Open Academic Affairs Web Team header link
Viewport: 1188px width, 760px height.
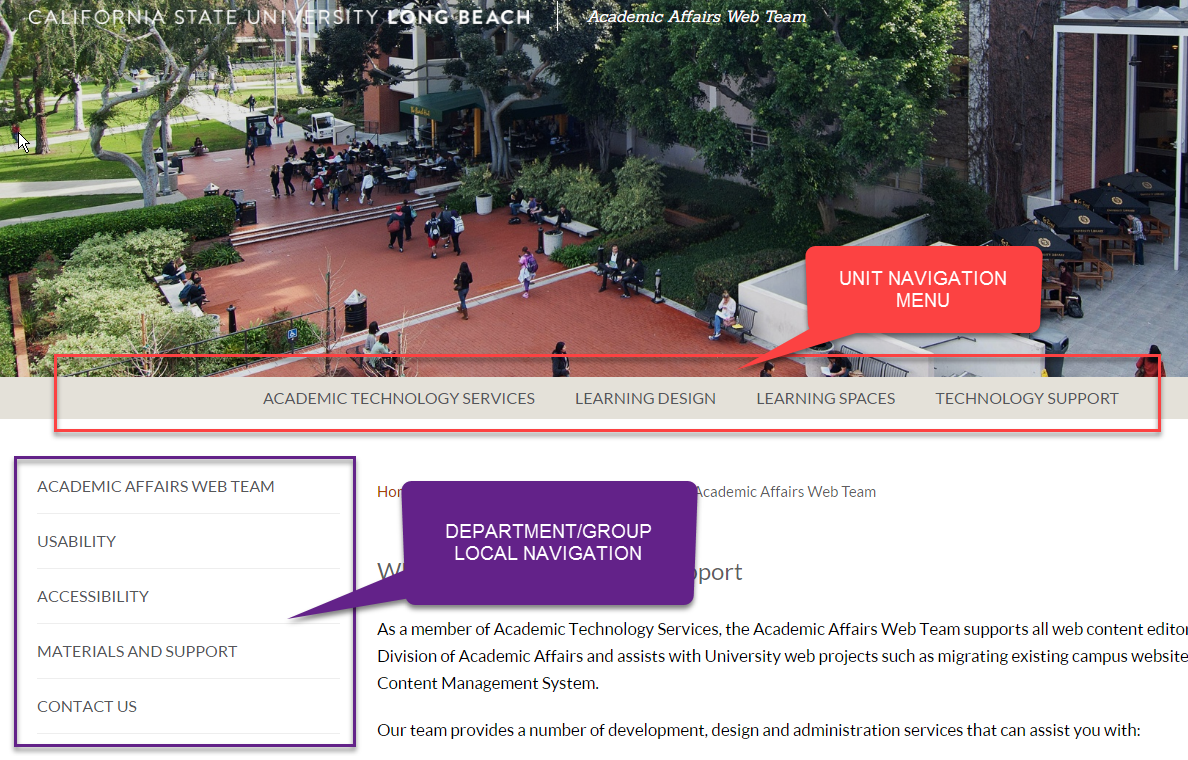point(697,17)
